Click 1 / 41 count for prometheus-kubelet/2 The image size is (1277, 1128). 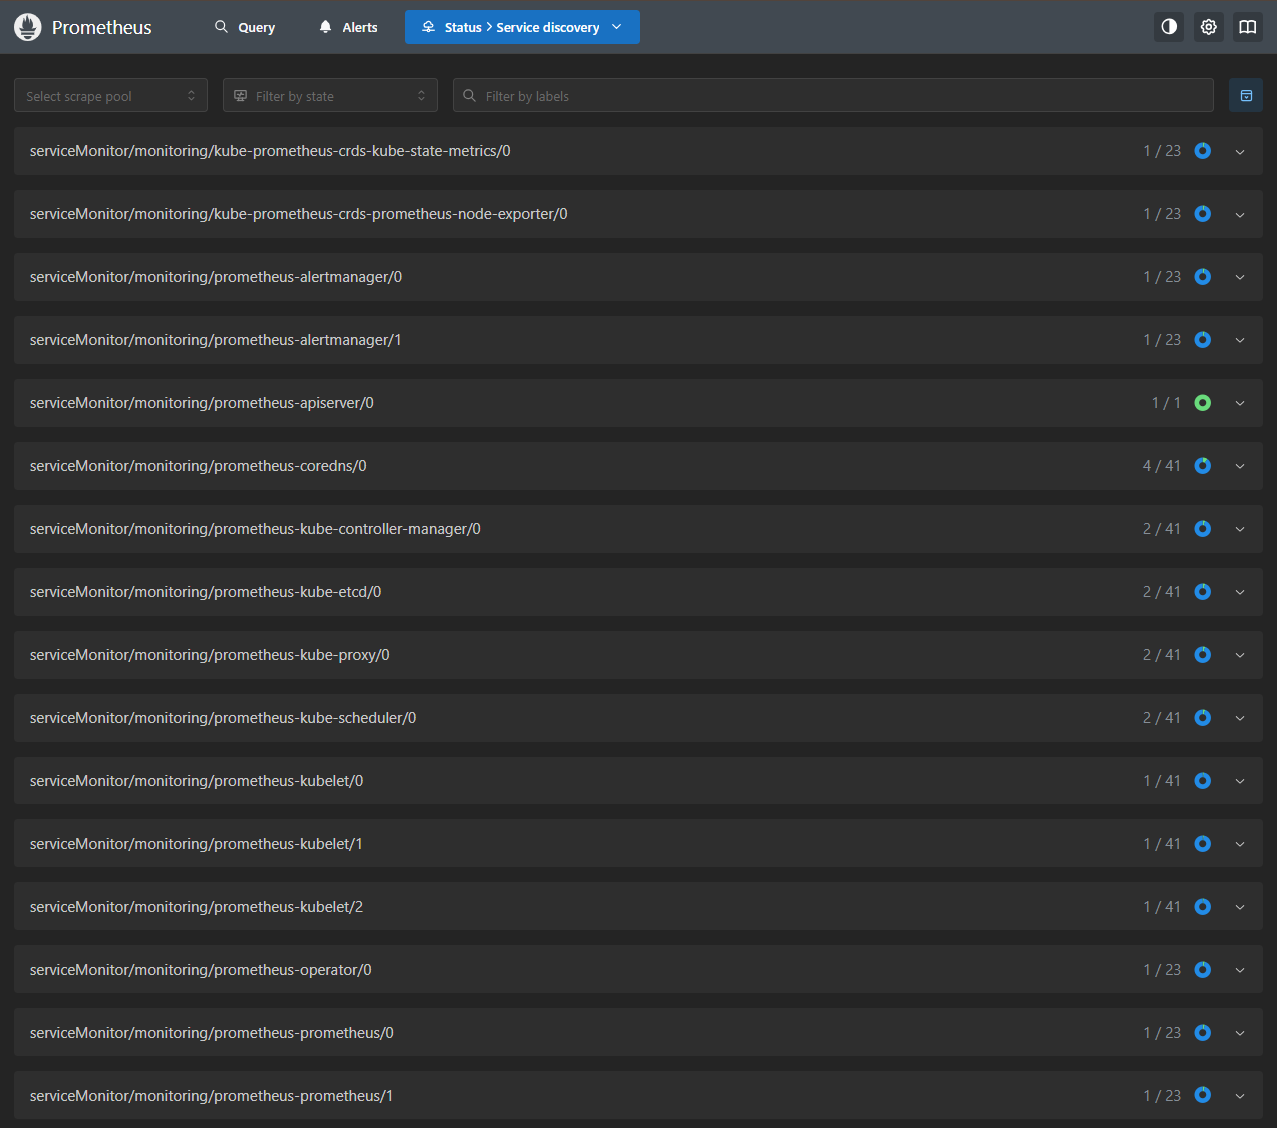coord(1162,907)
